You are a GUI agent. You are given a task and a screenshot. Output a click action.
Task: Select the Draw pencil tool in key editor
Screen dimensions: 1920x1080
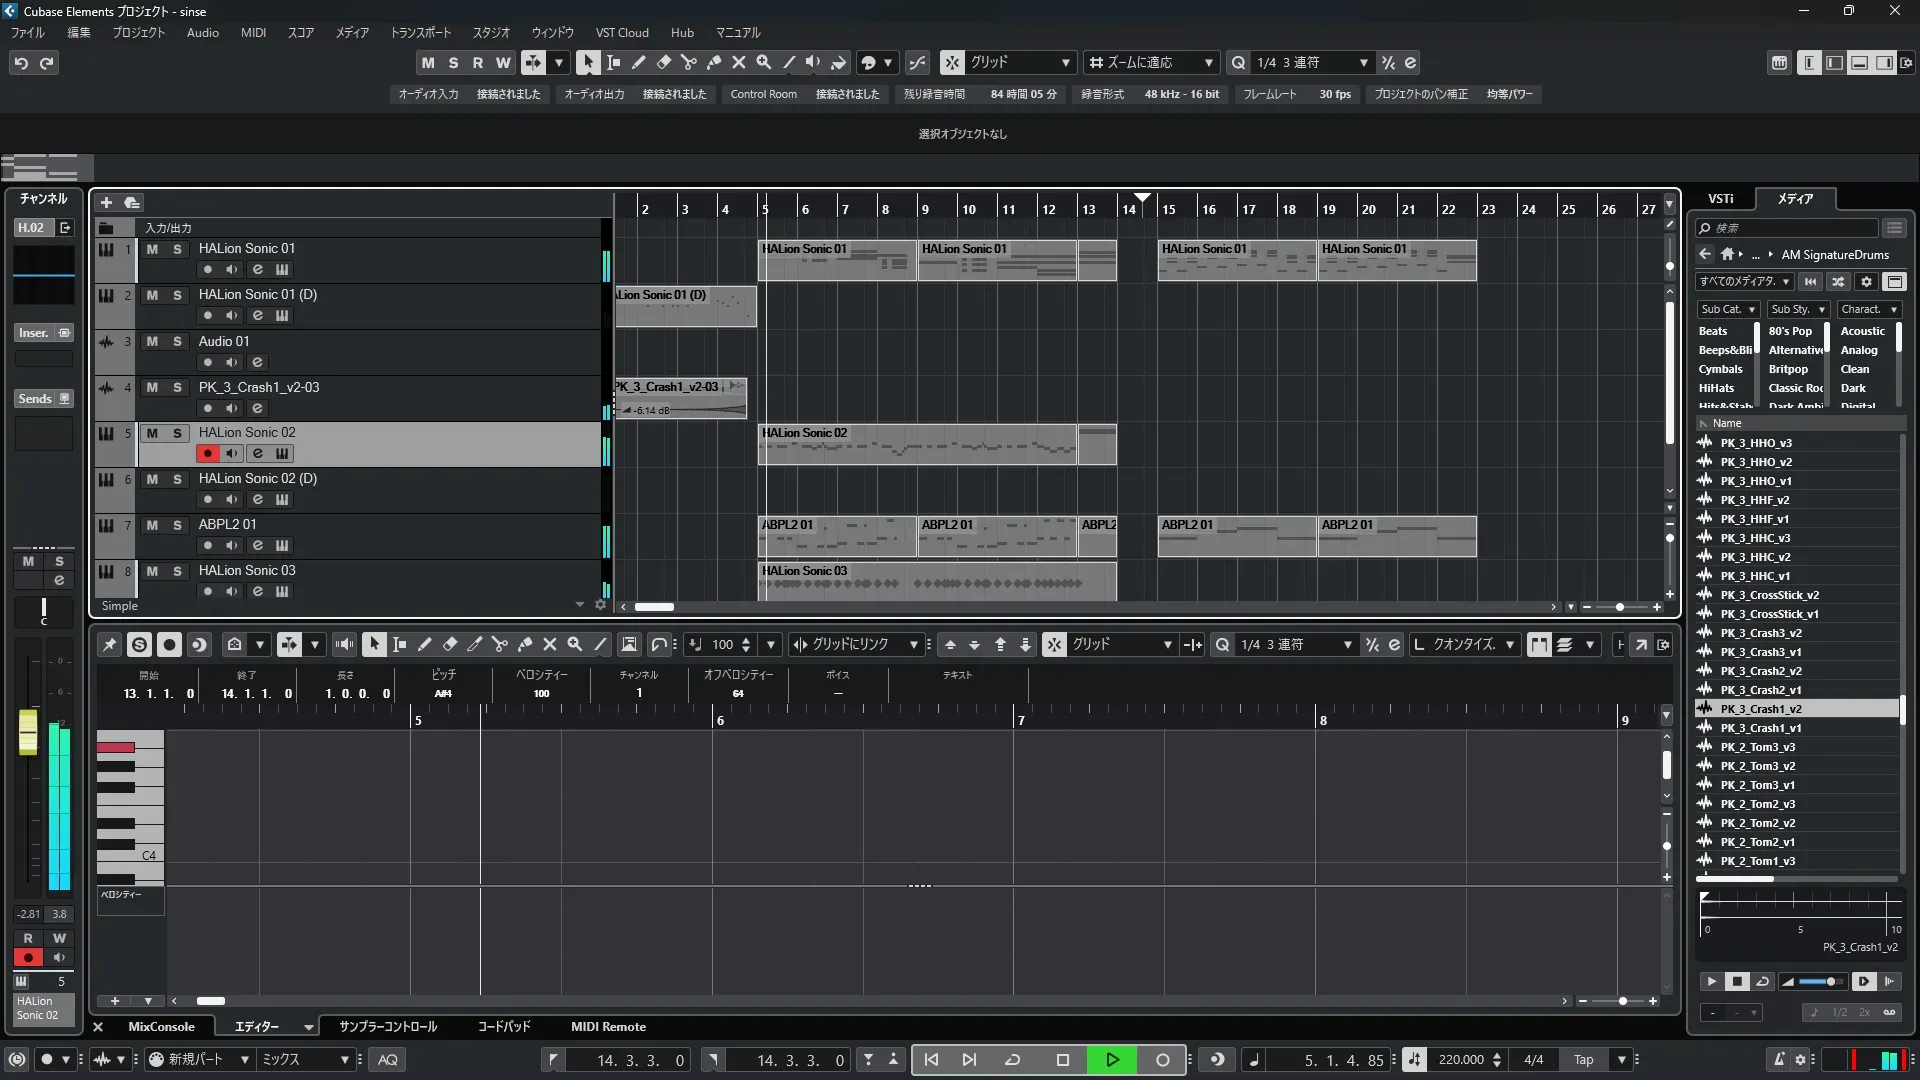click(424, 645)
